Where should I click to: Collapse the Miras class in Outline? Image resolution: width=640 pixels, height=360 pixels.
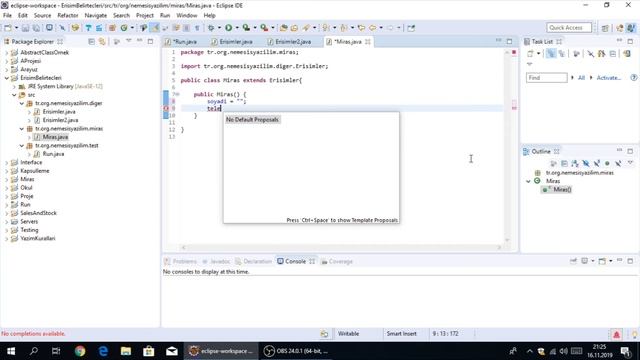click(x=529, y=181)
